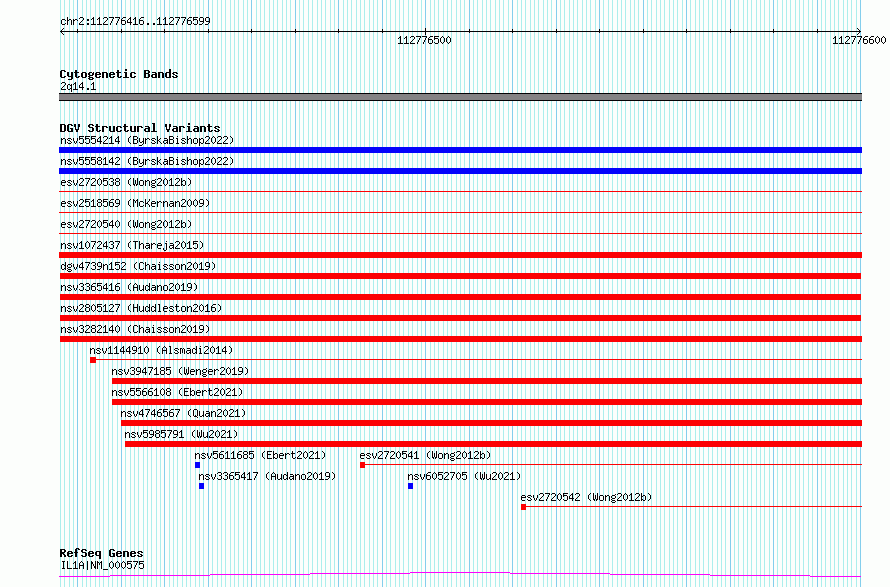Click the 112776600 ruler position label
Image resolution: width=890 pixels, height=587 pixels.
click(859, 40)
